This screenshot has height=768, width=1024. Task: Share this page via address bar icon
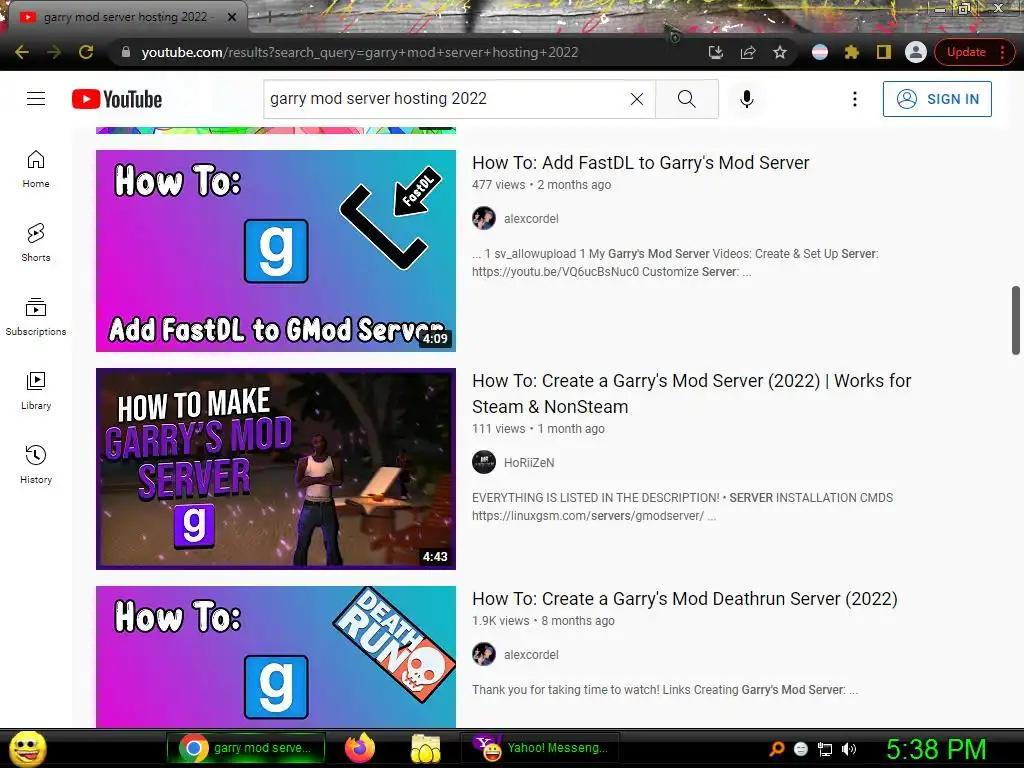pyautogui.click(x=748, y=52)
